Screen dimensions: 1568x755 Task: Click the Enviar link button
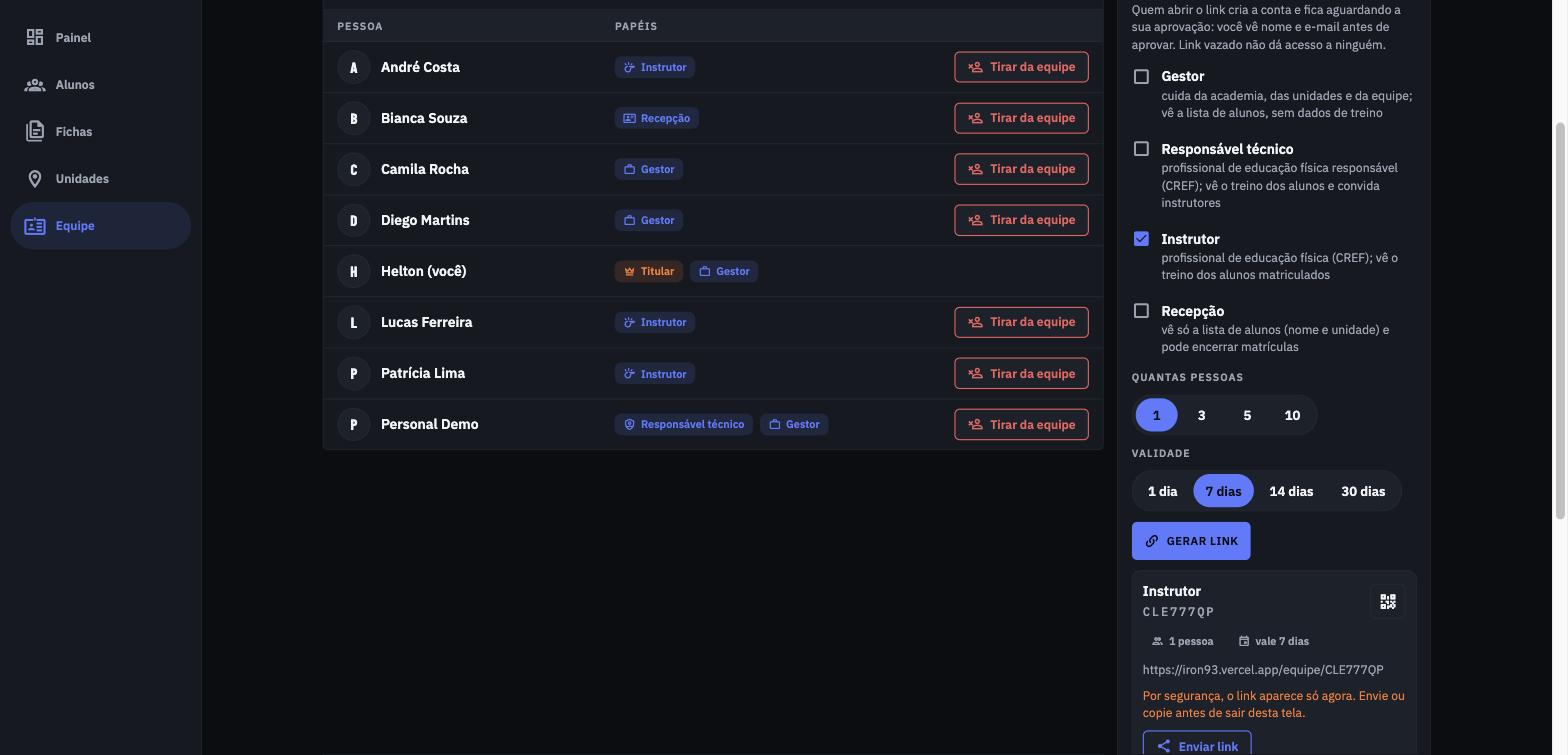1197,745
